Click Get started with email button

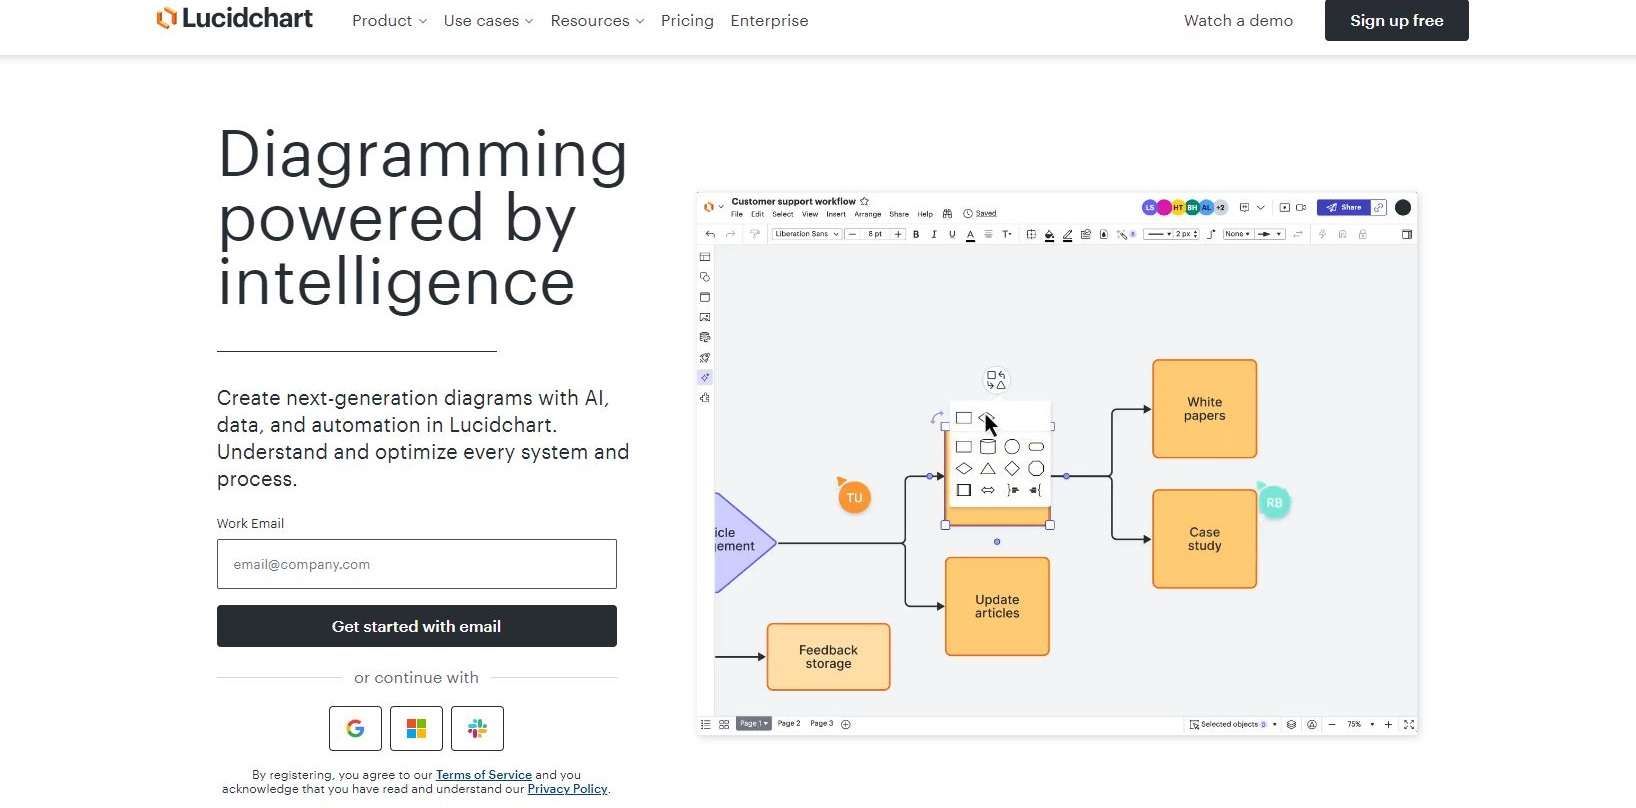click(417, 626)
